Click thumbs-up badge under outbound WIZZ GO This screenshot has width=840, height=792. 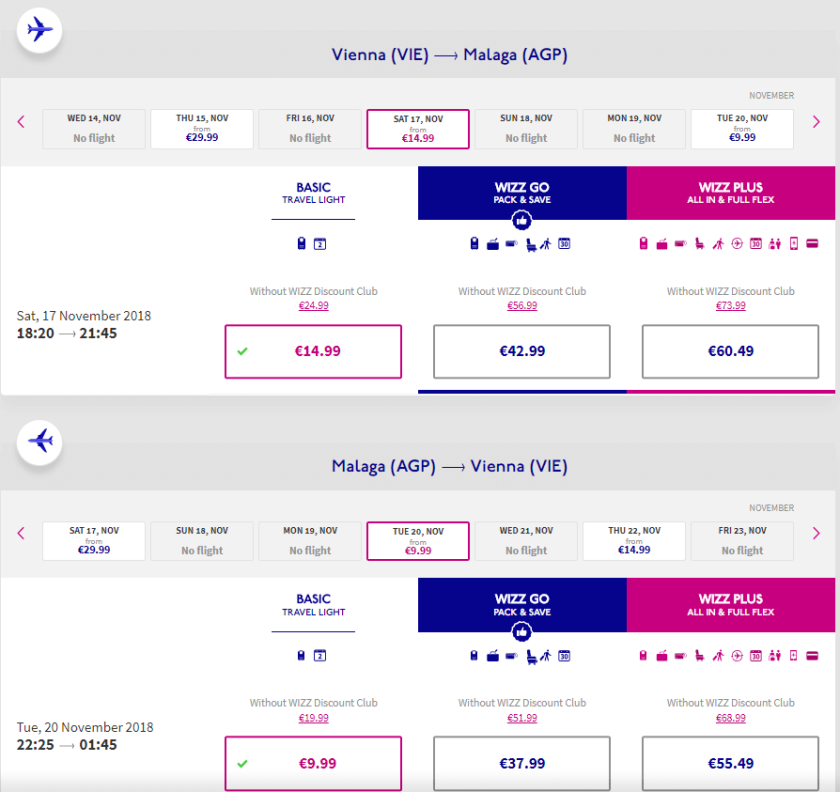(521, 220)
